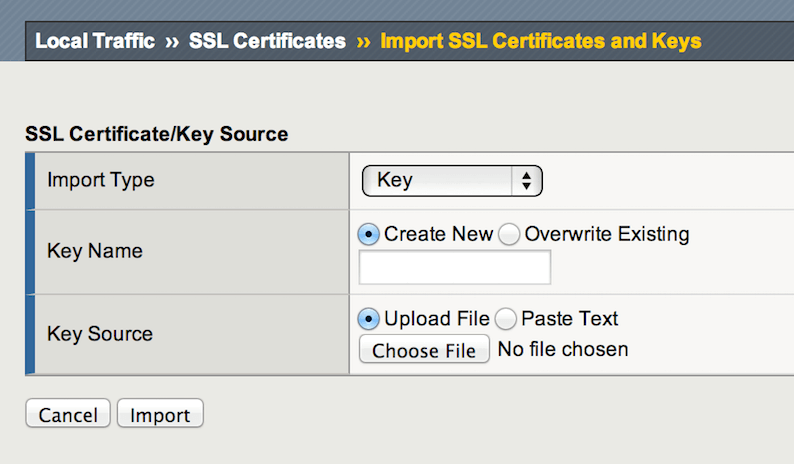The image size is (794, 464).
Task: Click the Local Traffic breadcrumb
Action: 95,41
